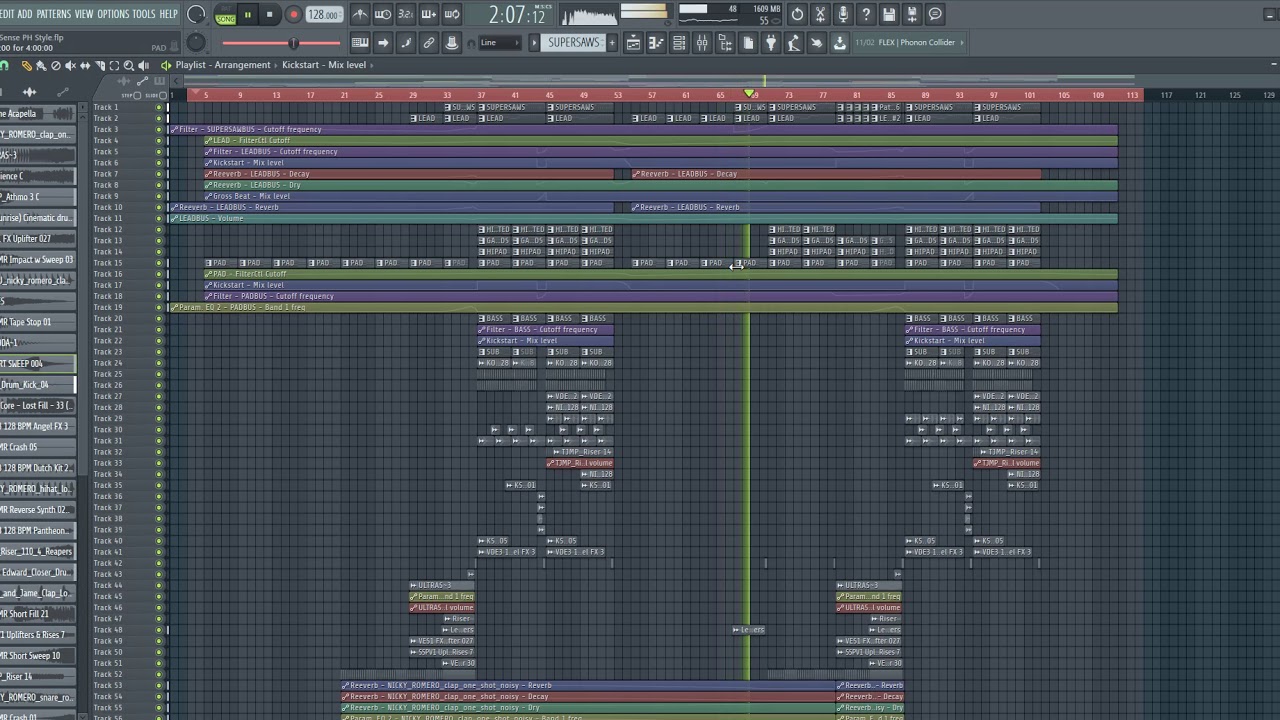Screen dimensions: 1280x720
Task: Toggle the playlist snap magnet icon
Action: (4, 66)
